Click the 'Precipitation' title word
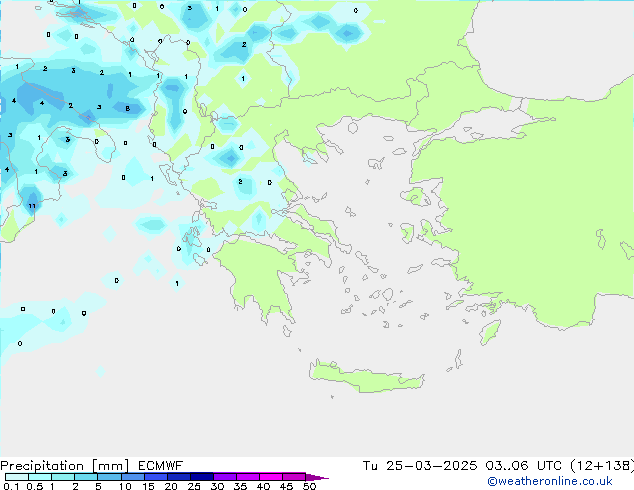Viewport: 634px width, 490px height. coord(42,466)
